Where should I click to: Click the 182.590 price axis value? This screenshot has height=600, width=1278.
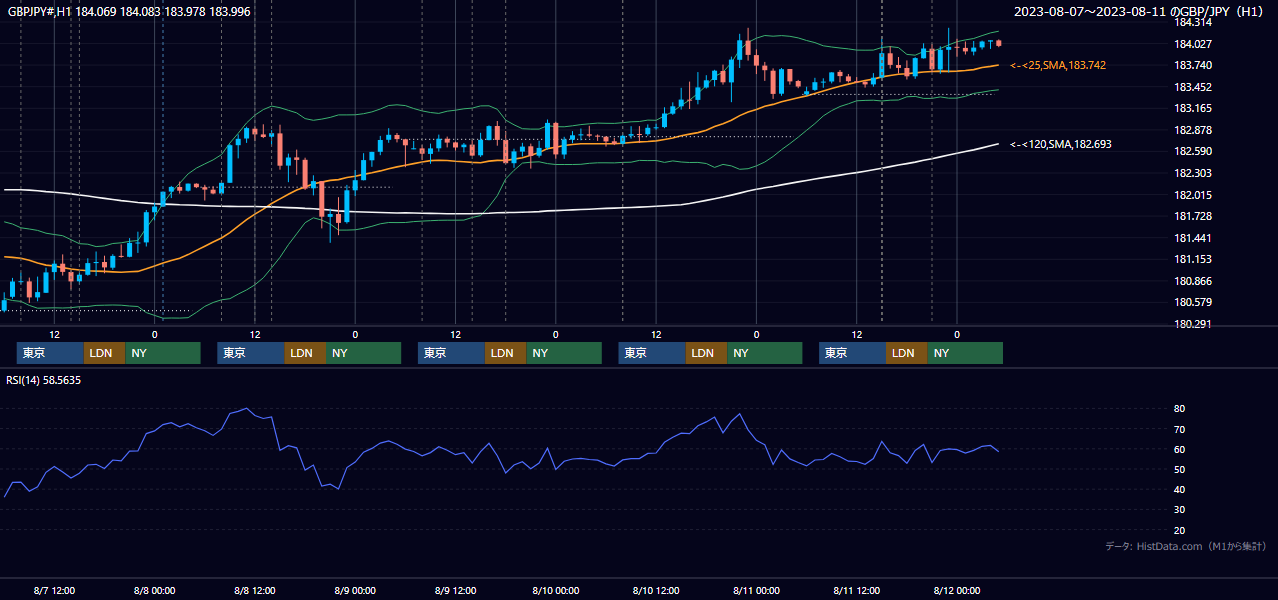[x=1193, y=152]
